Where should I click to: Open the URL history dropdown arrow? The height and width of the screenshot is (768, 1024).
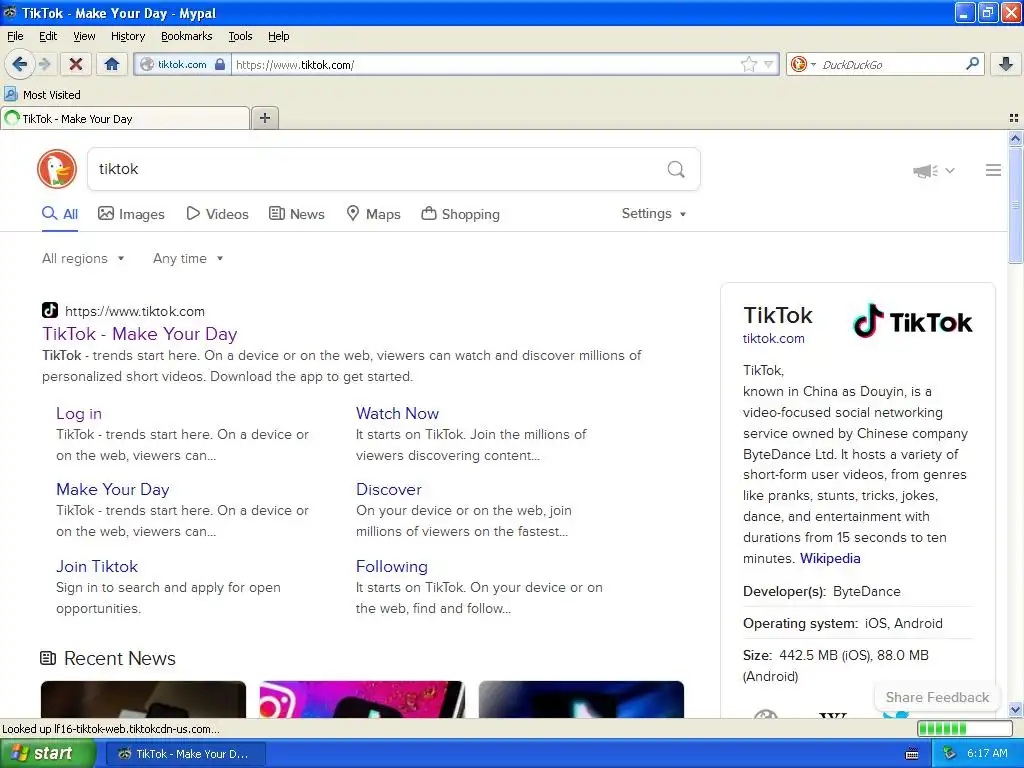click(769, 64)
